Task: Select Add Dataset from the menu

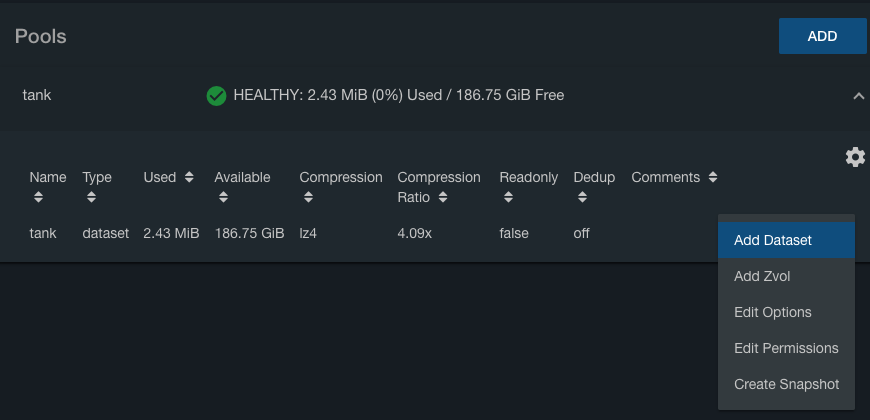Action: [x=772, y=240]
